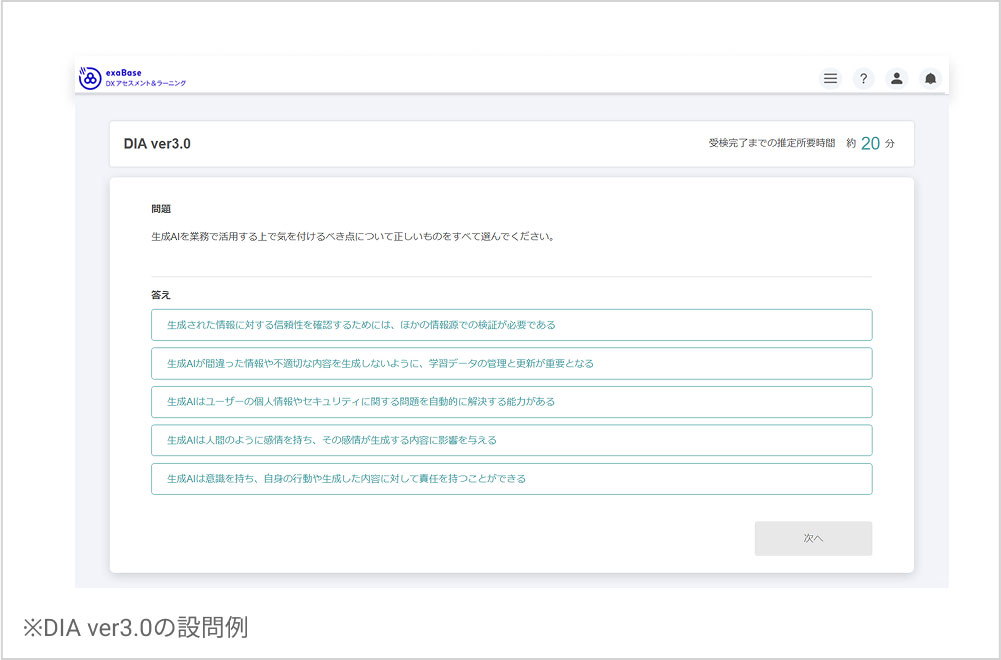Click the 受検完了までの推定所要時間 label
Image resolution: width=1001 pixels, height=660 pixels.
click(x=771, y=144)
